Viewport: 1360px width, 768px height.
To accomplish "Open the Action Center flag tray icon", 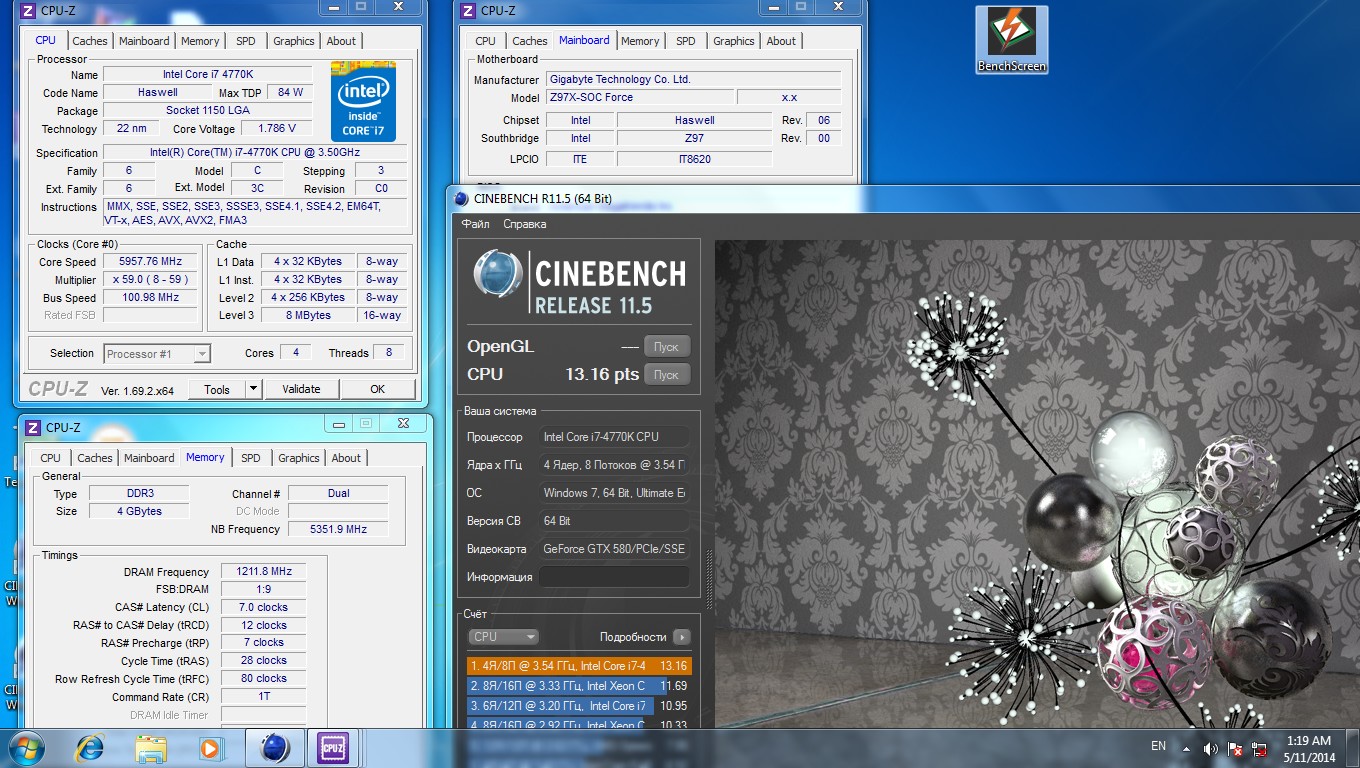I will click(x=1235, y=748).
